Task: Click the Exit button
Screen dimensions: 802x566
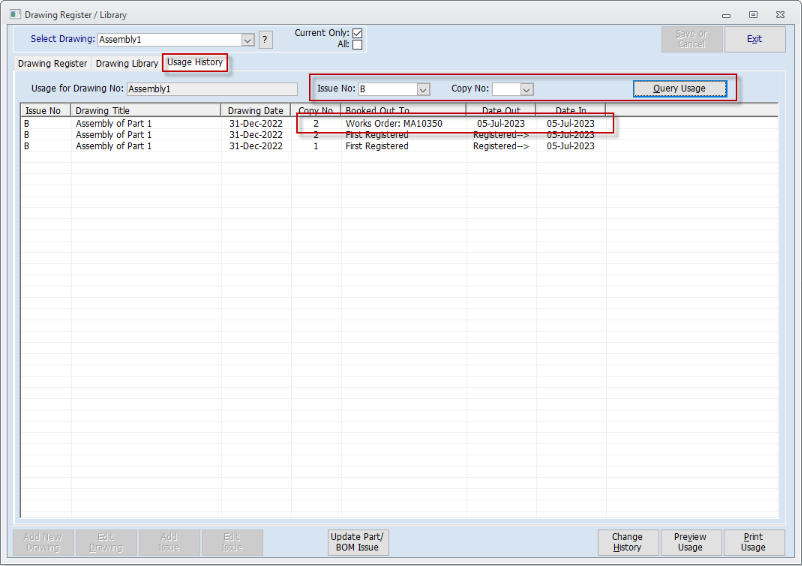Action: pyautogui.click(x=754, y=39)
